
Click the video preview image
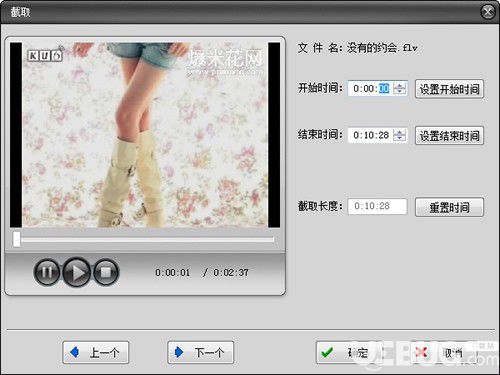[145, 135]
